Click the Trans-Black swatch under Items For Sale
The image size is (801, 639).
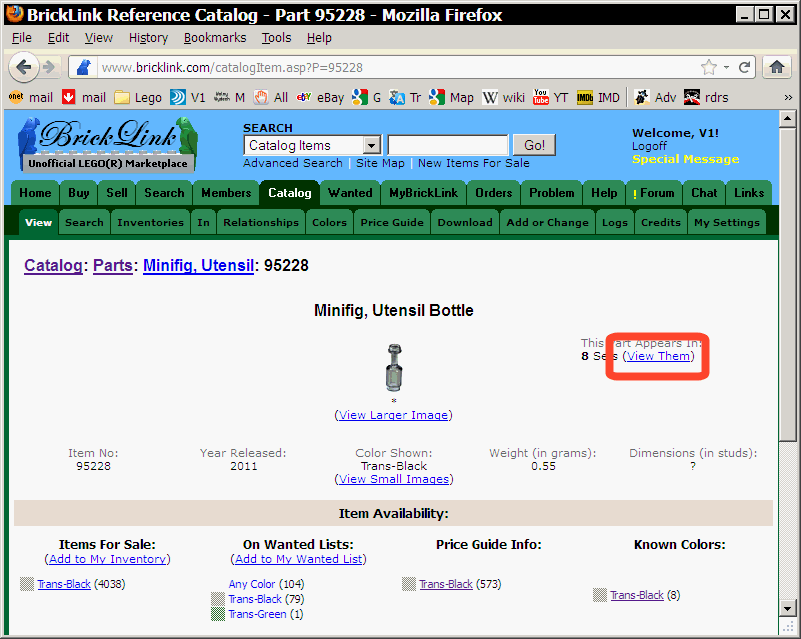tap(27, 584)
